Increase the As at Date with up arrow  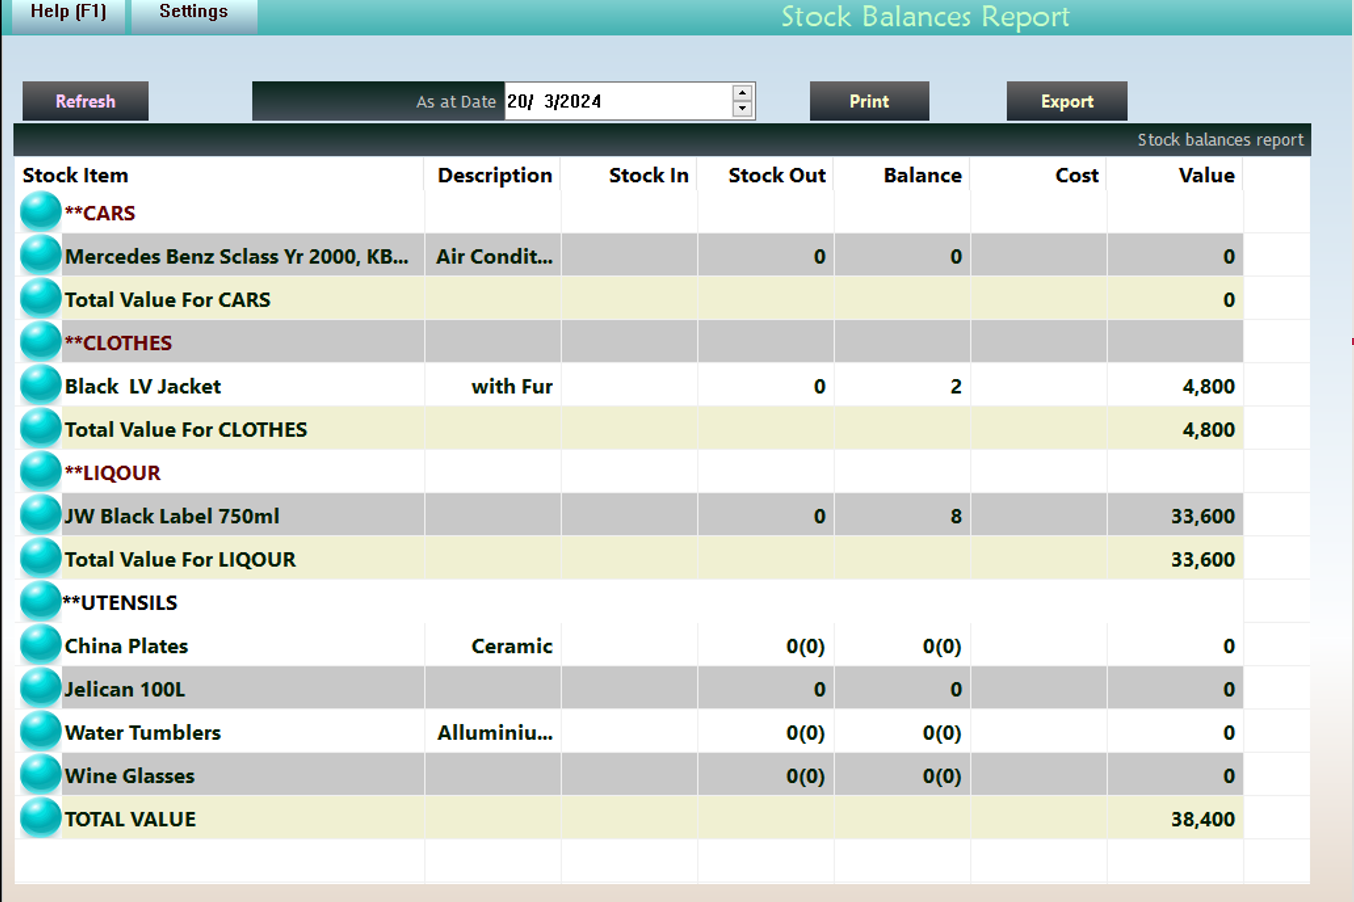(x=742, y=93)
